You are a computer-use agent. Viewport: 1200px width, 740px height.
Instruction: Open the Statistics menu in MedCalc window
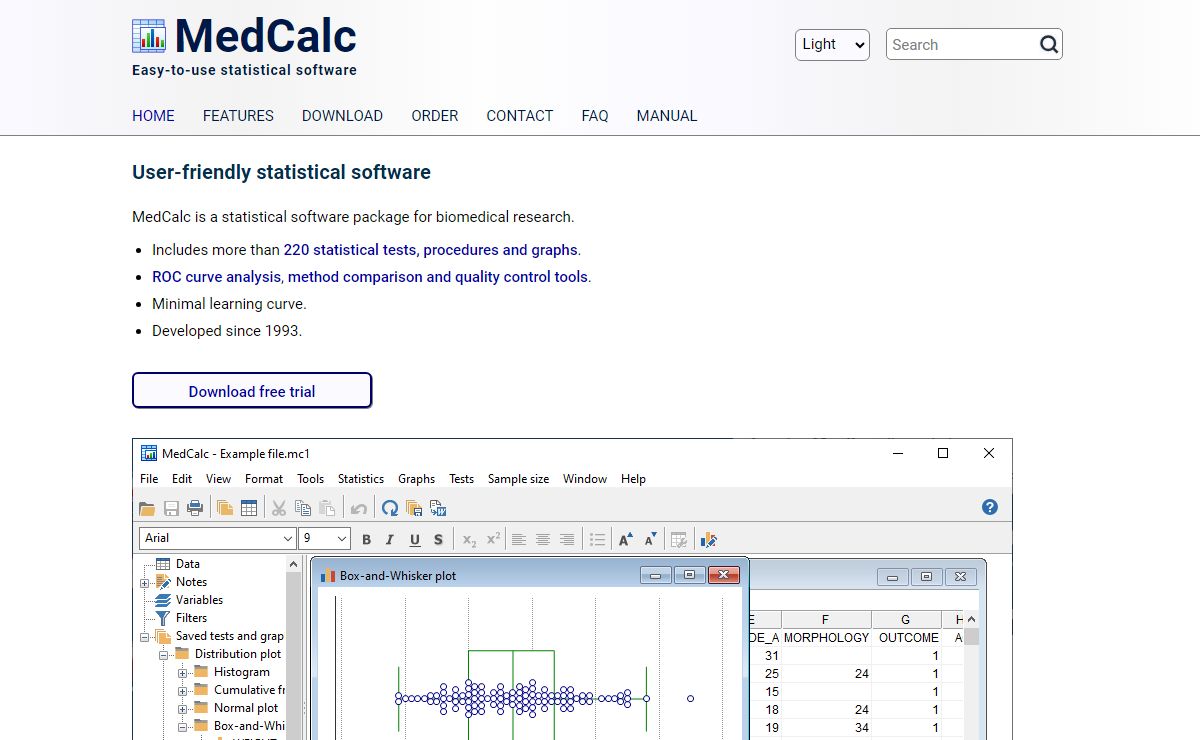(x=361, y=479)
